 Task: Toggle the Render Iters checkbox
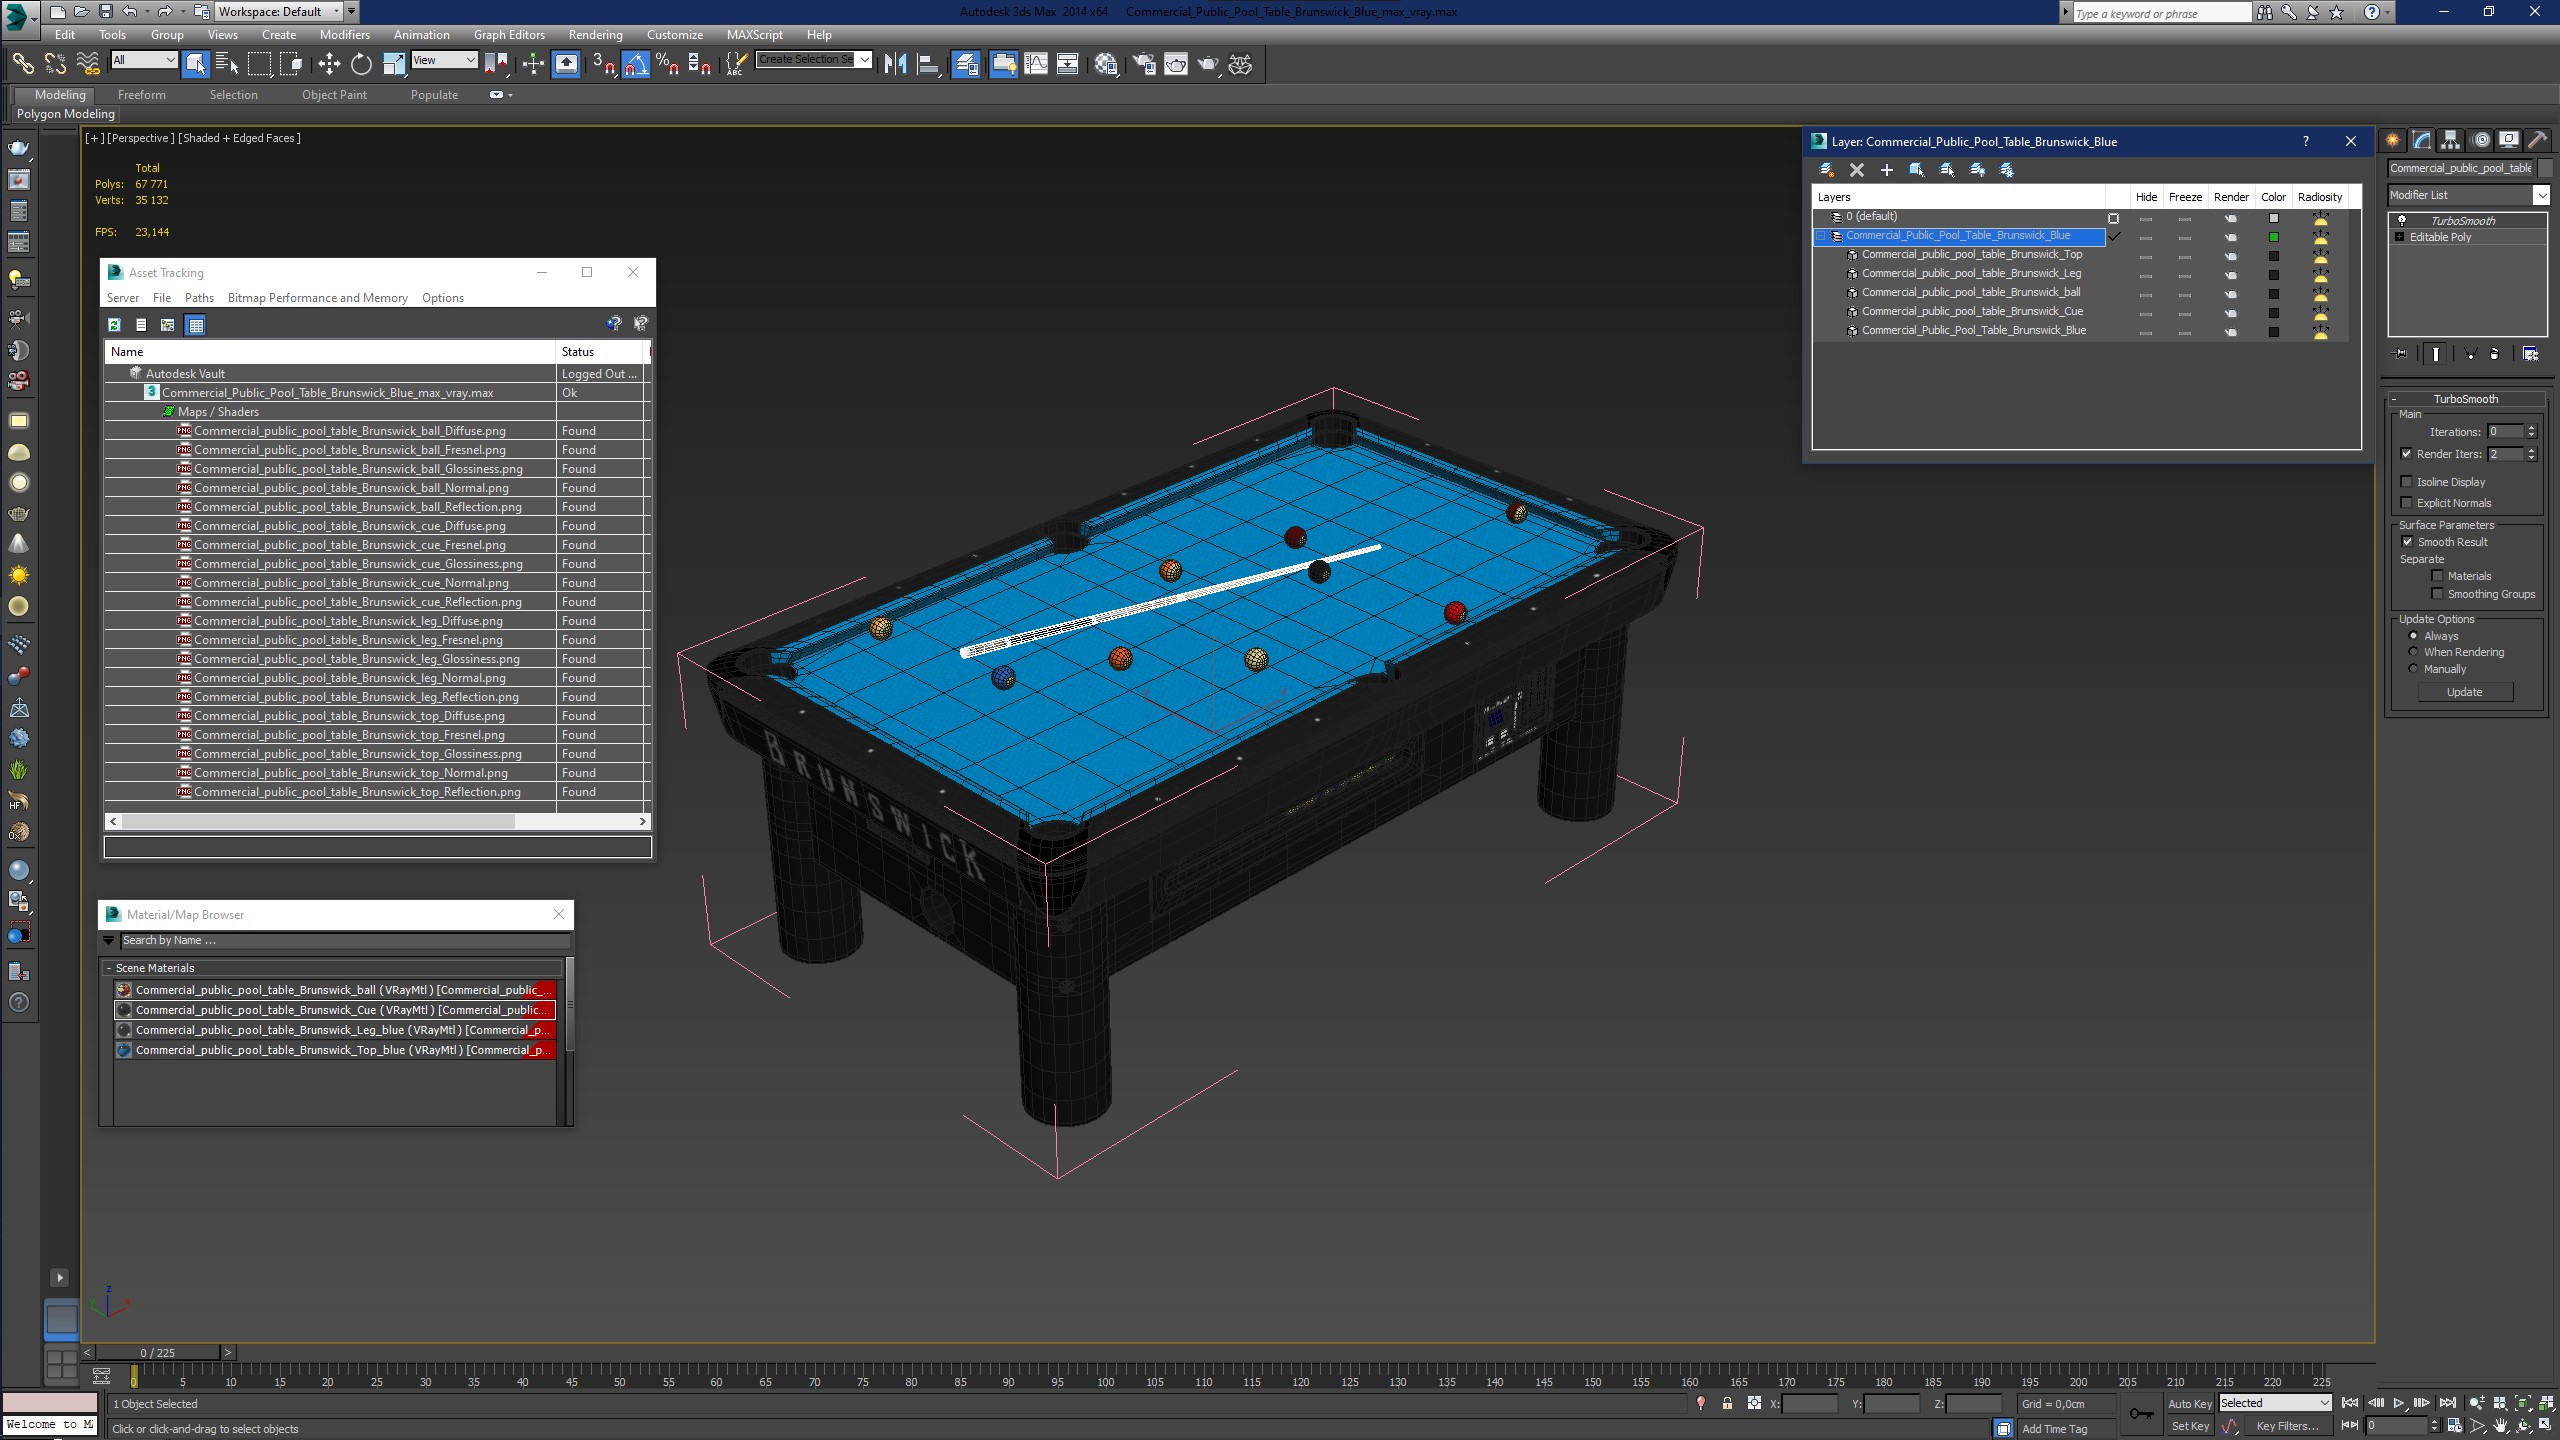point(2407,454)
